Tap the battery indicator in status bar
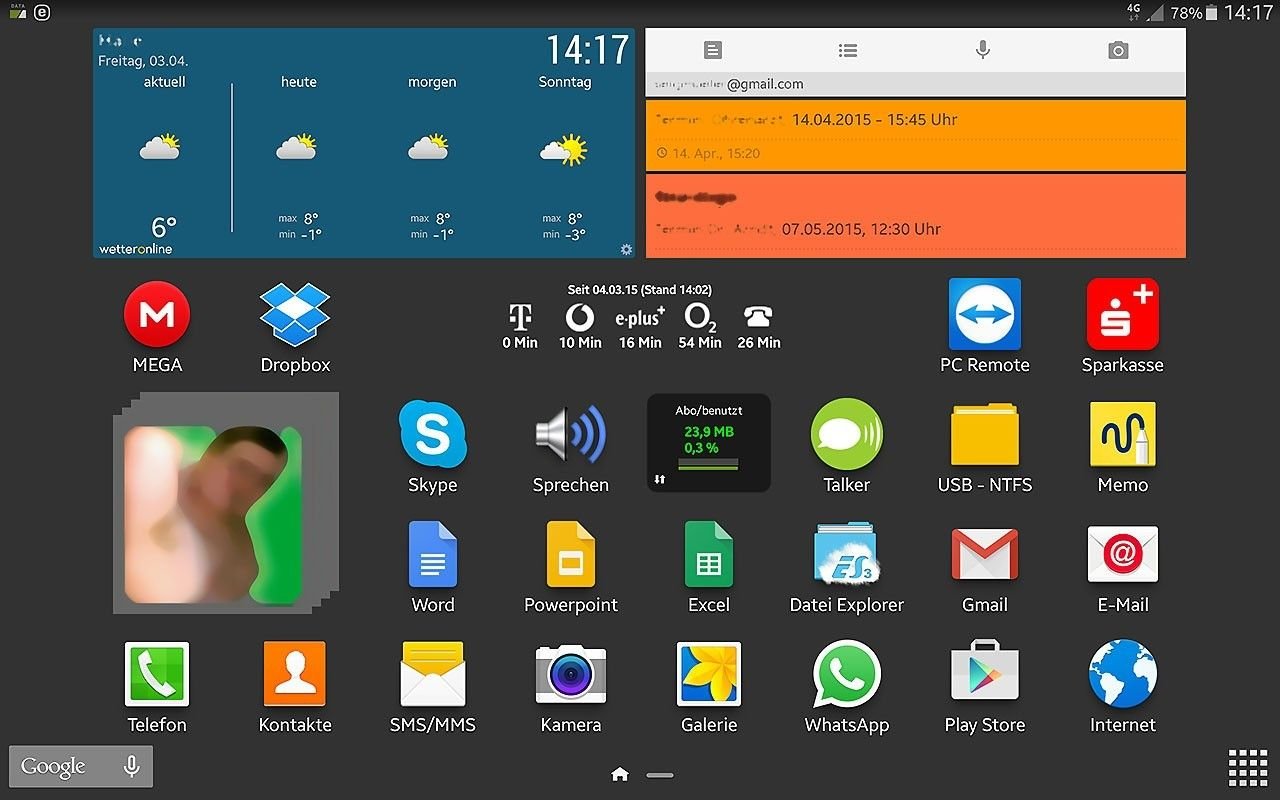Screen dimensions: 1280x800 [x=1212, y=13]
